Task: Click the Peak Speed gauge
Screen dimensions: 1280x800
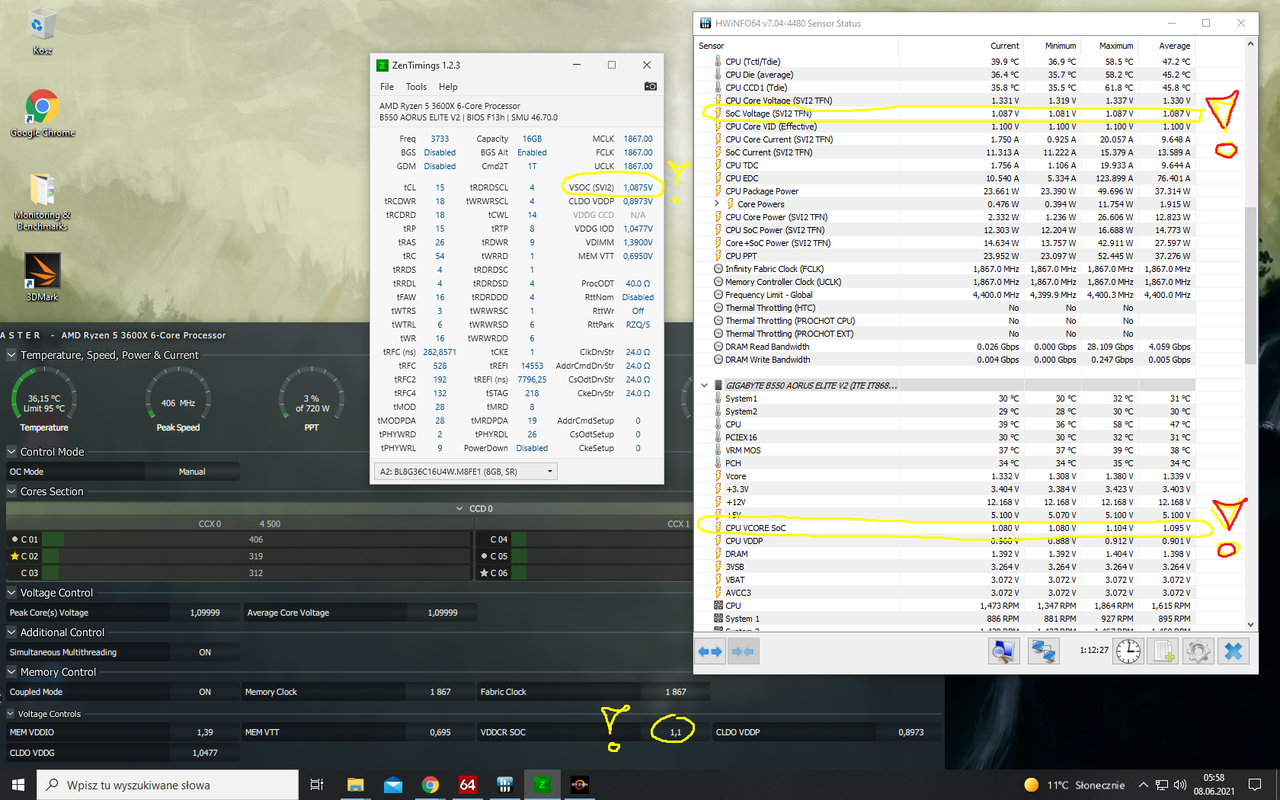Action: (x=179, y=400)
